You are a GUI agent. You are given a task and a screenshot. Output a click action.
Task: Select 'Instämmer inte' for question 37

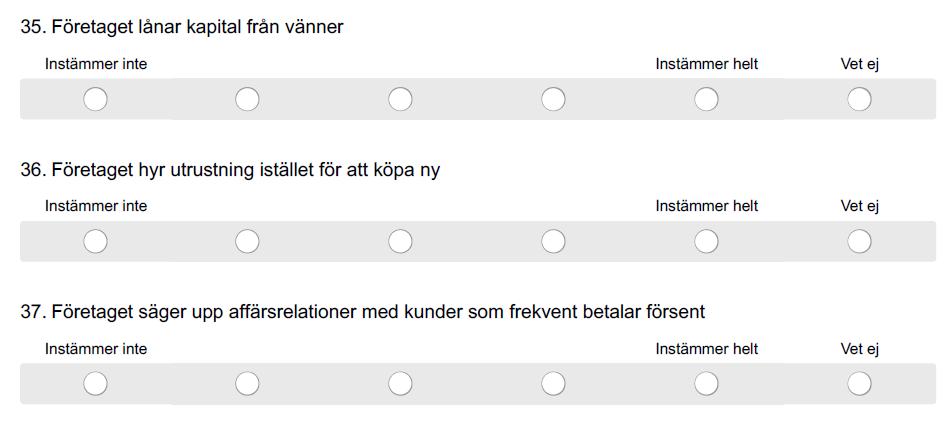tap(96, 384)
